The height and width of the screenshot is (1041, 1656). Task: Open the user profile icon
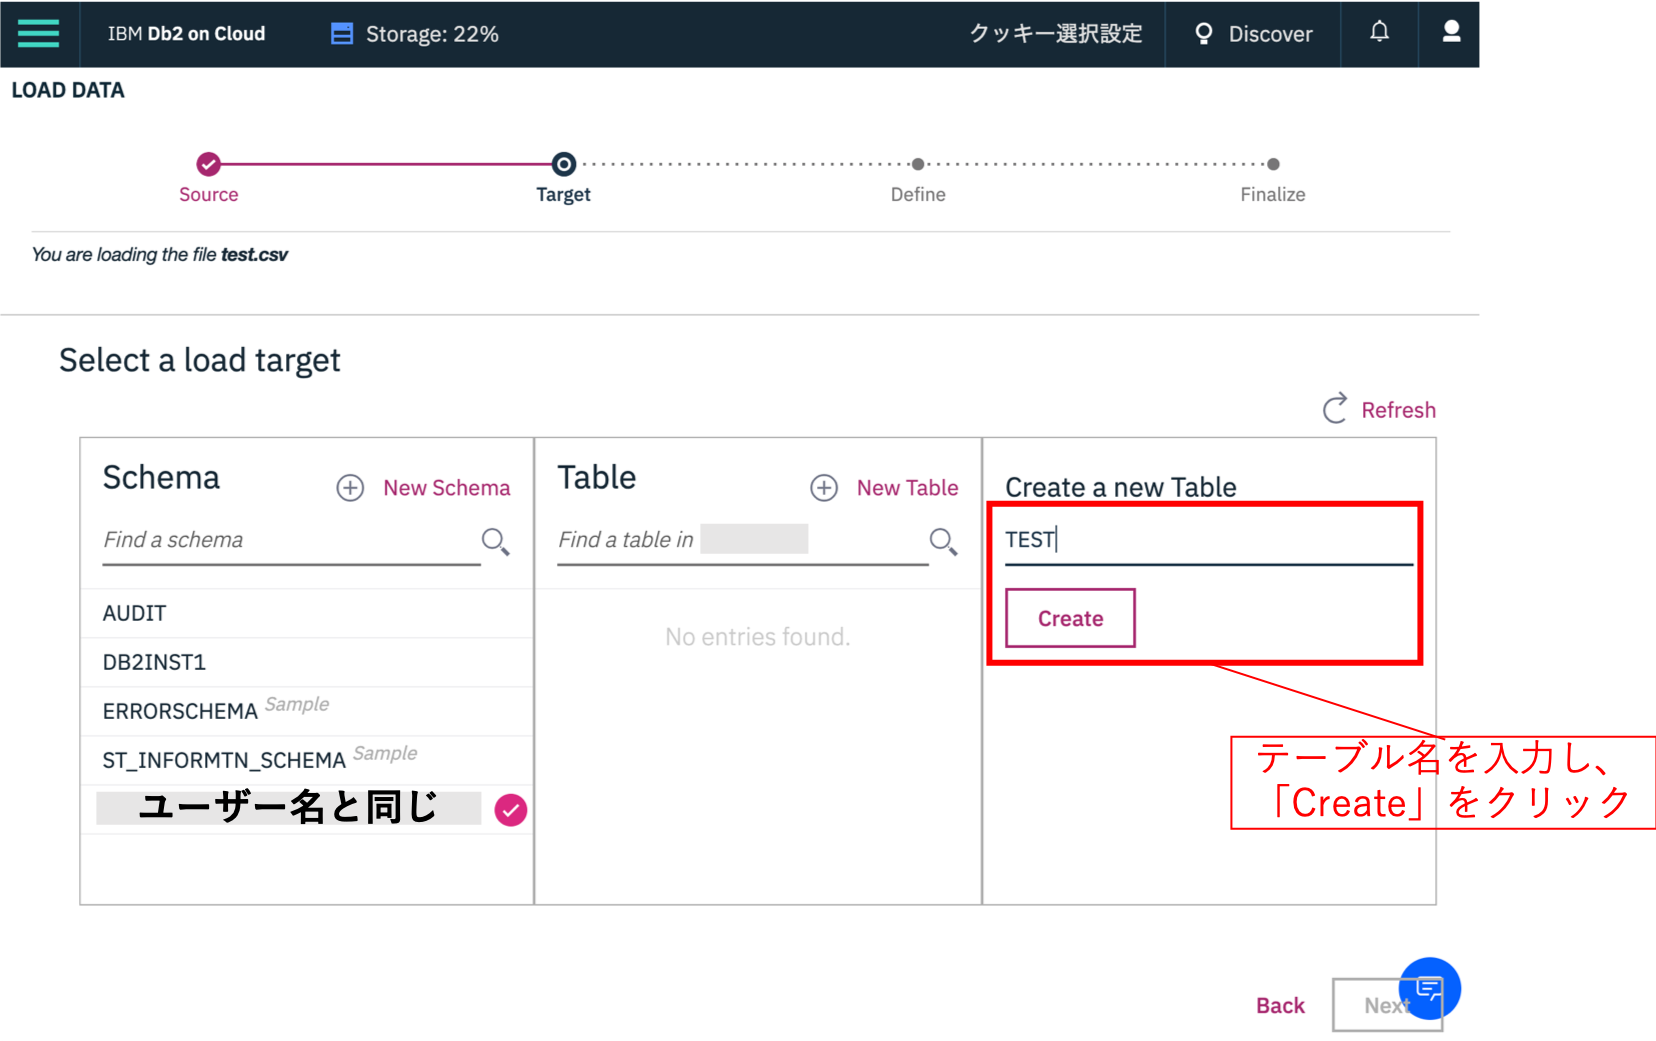1450,32
